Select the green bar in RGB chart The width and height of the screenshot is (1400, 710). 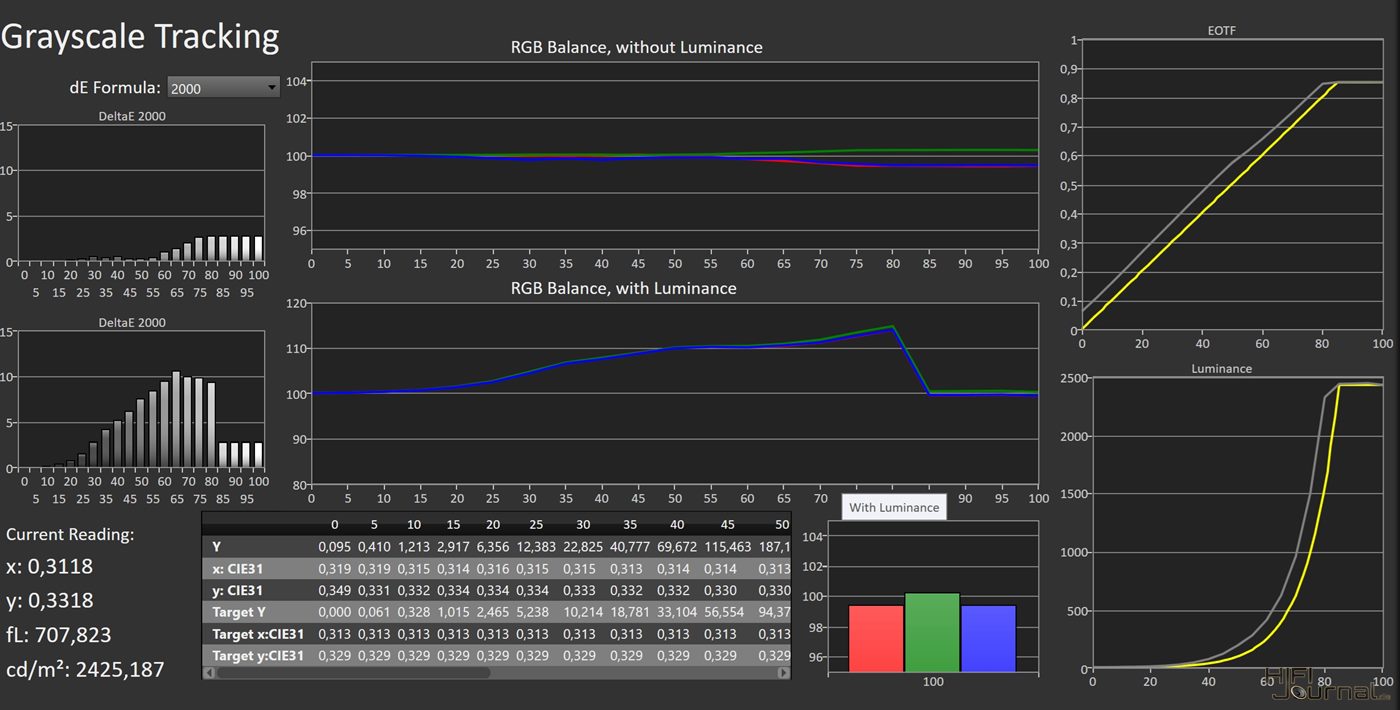(932, 632)
